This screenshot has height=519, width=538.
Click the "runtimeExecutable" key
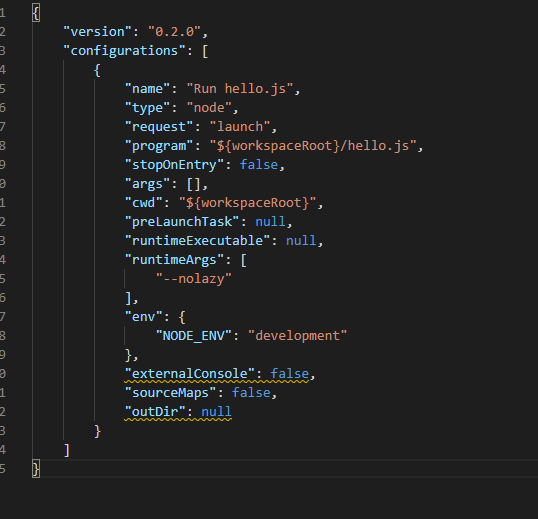197,241
